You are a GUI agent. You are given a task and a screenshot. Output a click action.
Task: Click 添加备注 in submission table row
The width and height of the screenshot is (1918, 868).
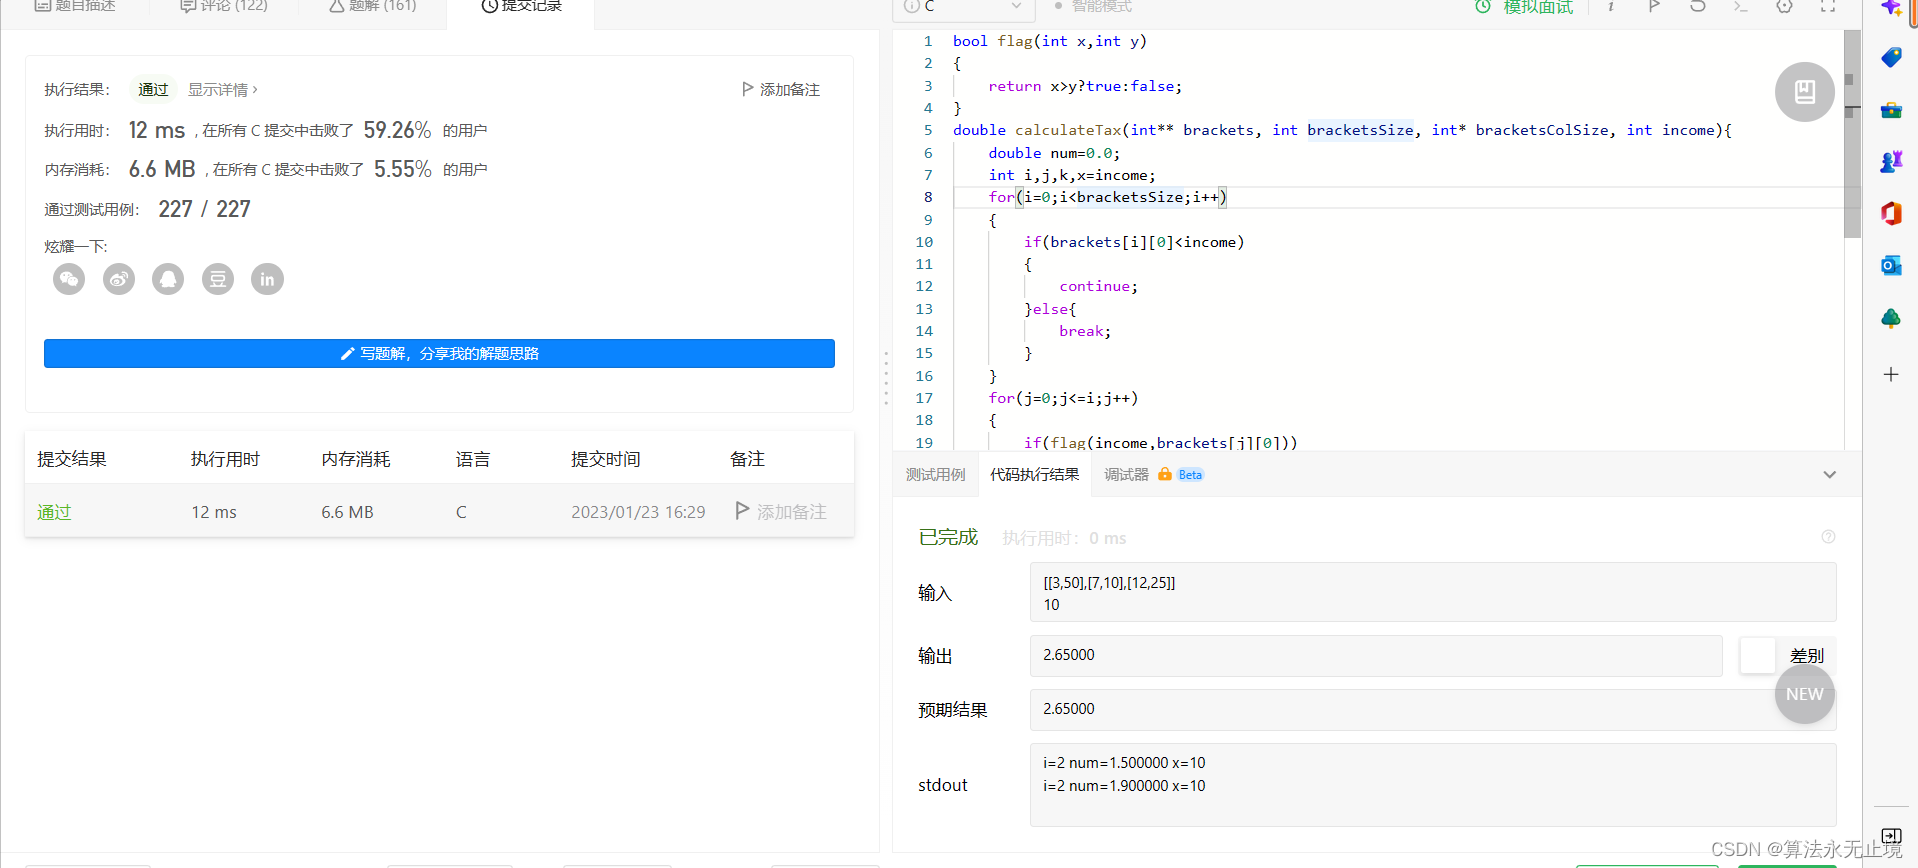[x=781, y=512]
